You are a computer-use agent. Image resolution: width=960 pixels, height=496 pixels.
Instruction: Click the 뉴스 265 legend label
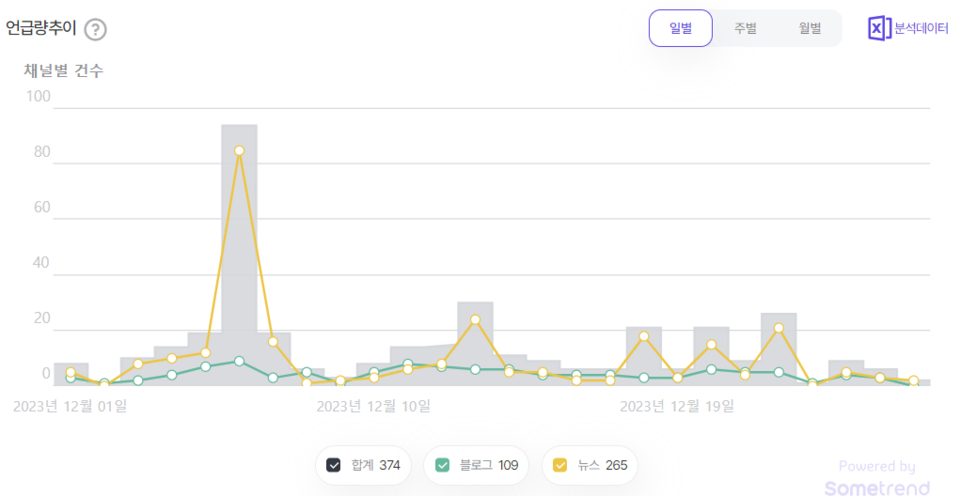602,465
